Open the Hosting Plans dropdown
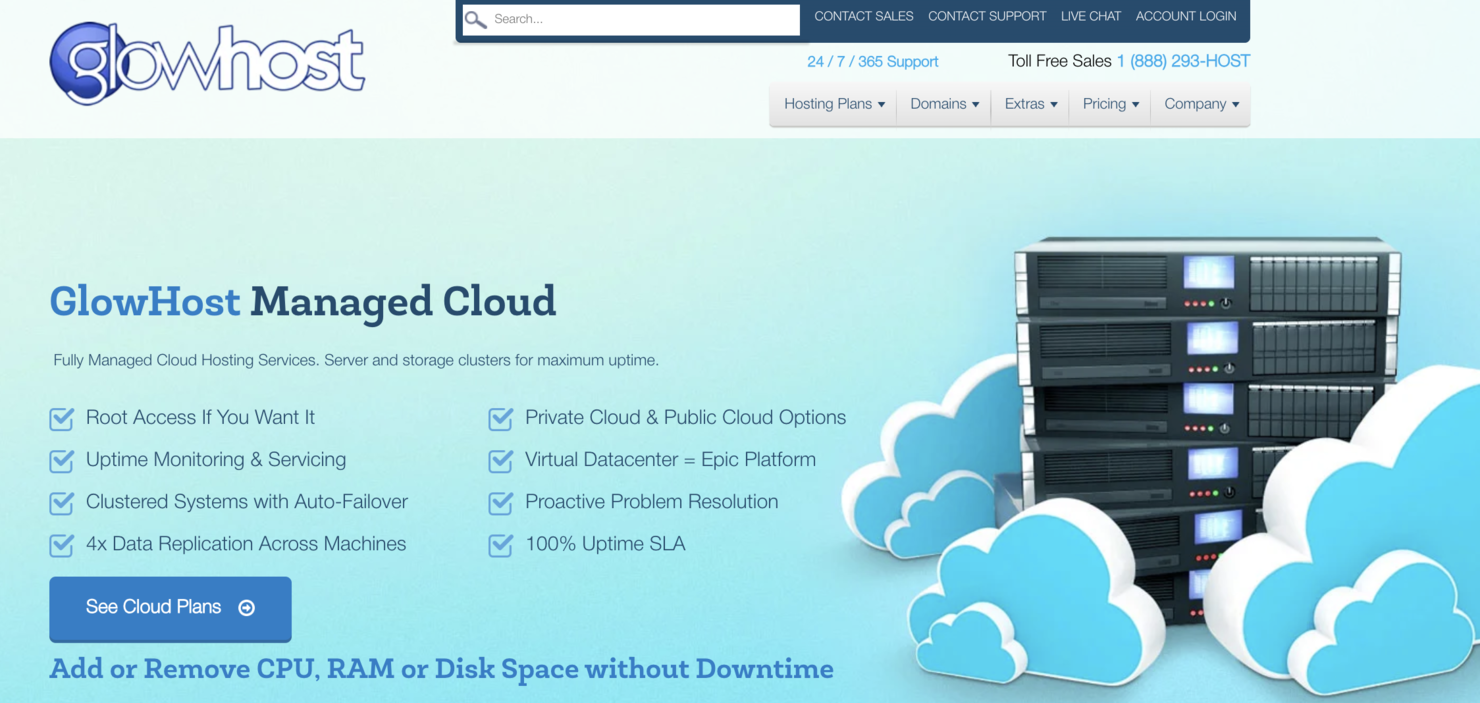This screenshot has width=1480, height=703. 833,103
